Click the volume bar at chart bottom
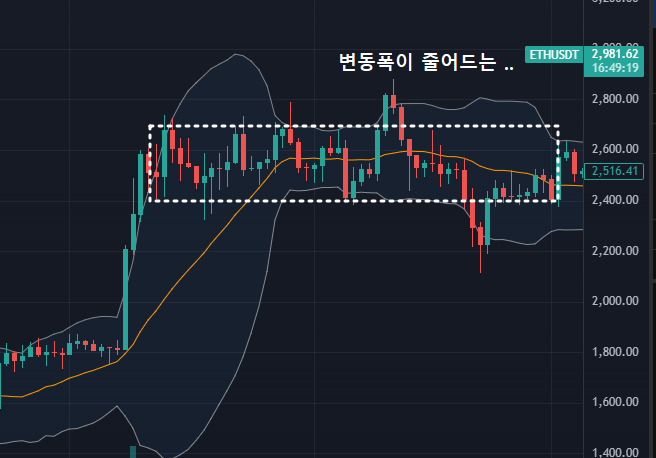 133,452
